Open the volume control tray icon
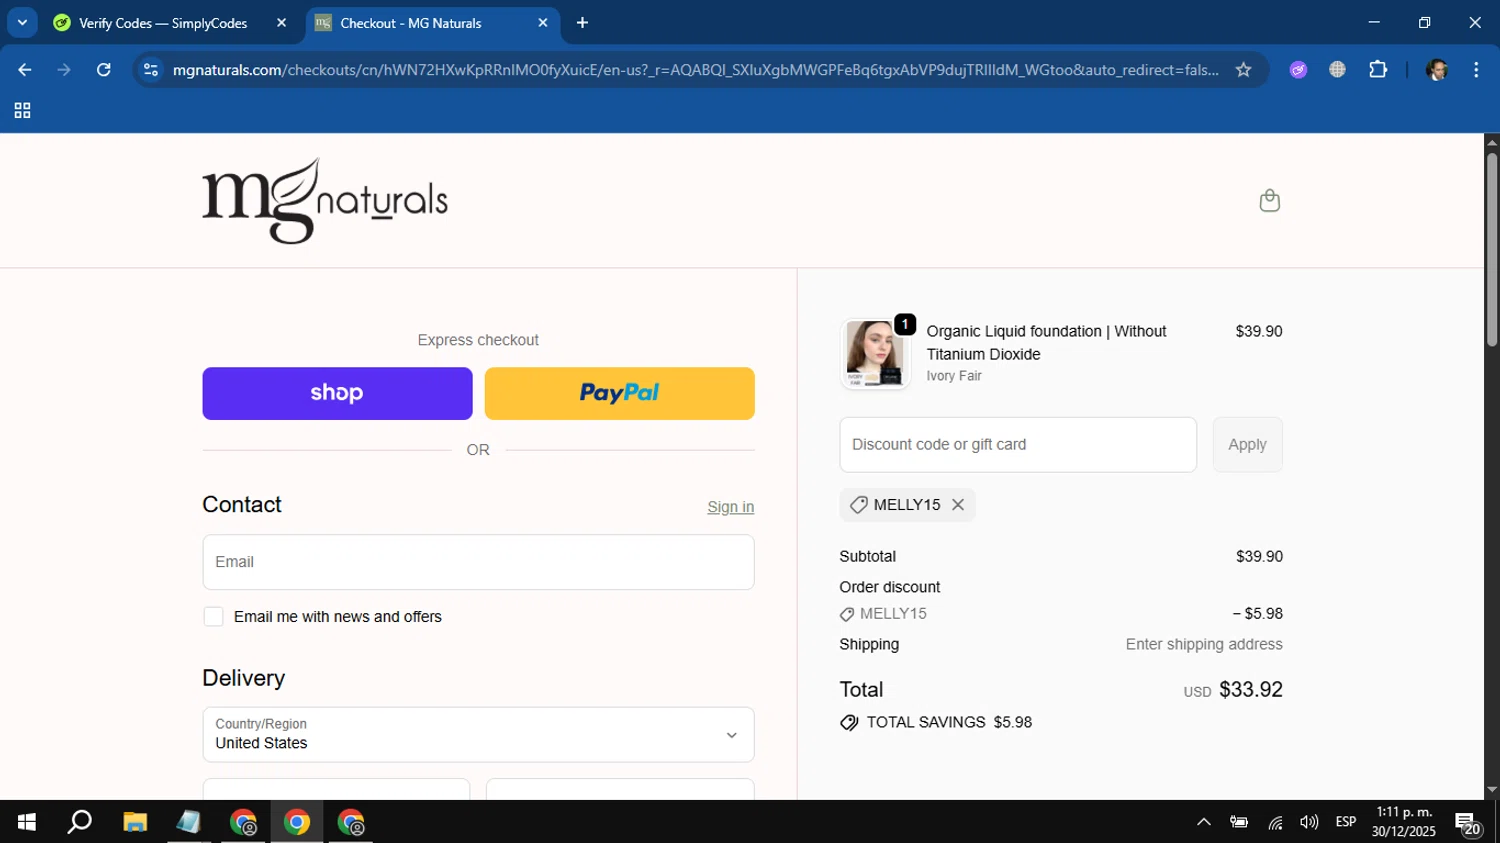Image resolution: width=1500 pixels, height=843 pixels. 1309,822
